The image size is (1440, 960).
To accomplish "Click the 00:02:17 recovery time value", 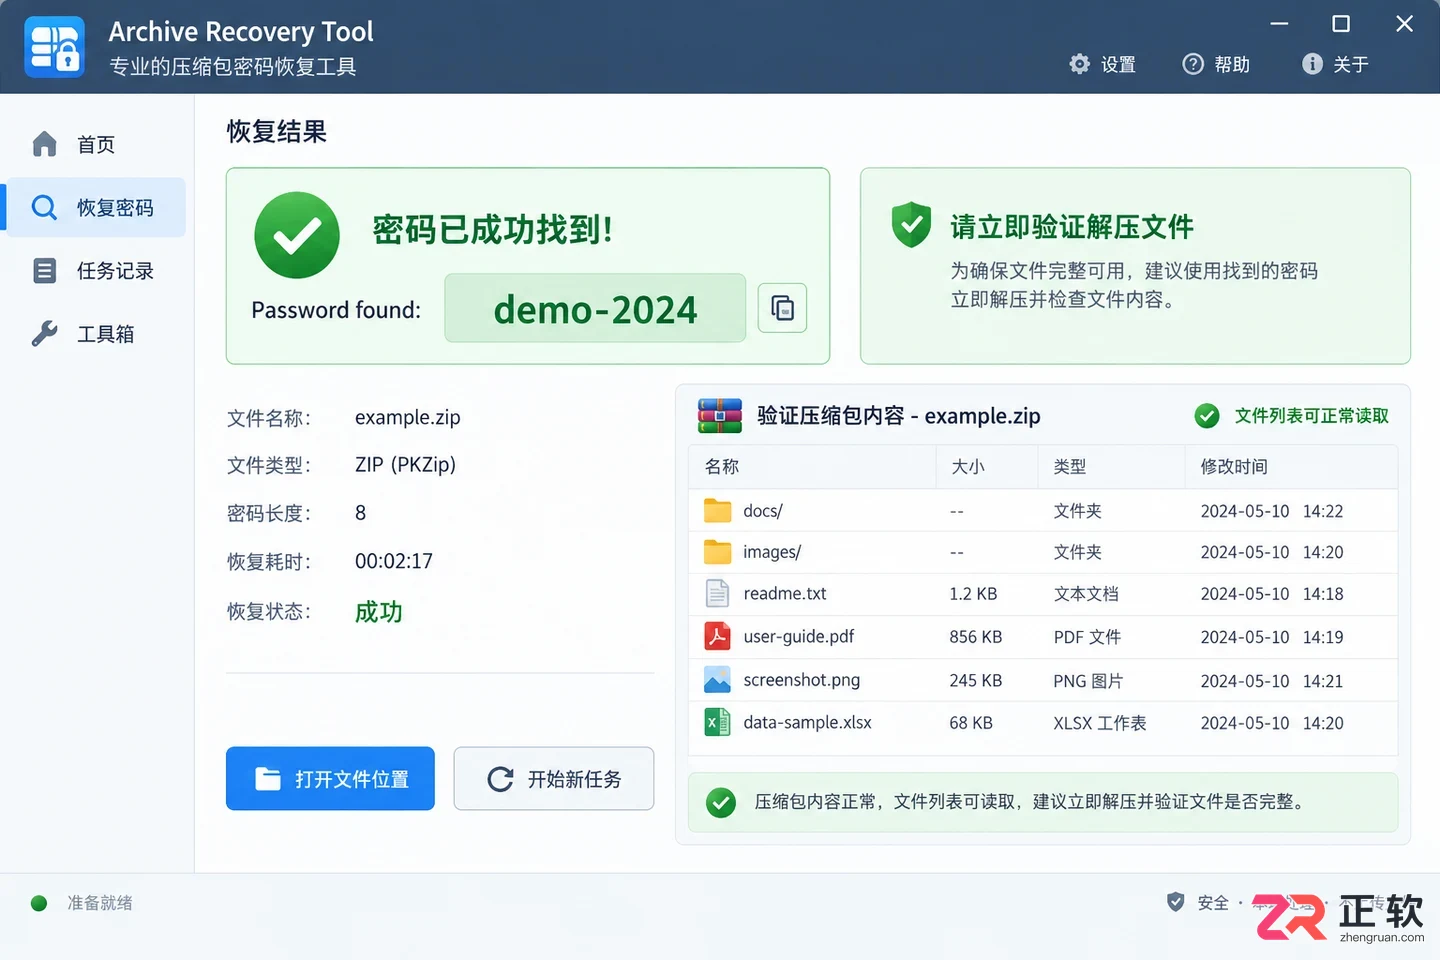I will click(x=394, y=561).
